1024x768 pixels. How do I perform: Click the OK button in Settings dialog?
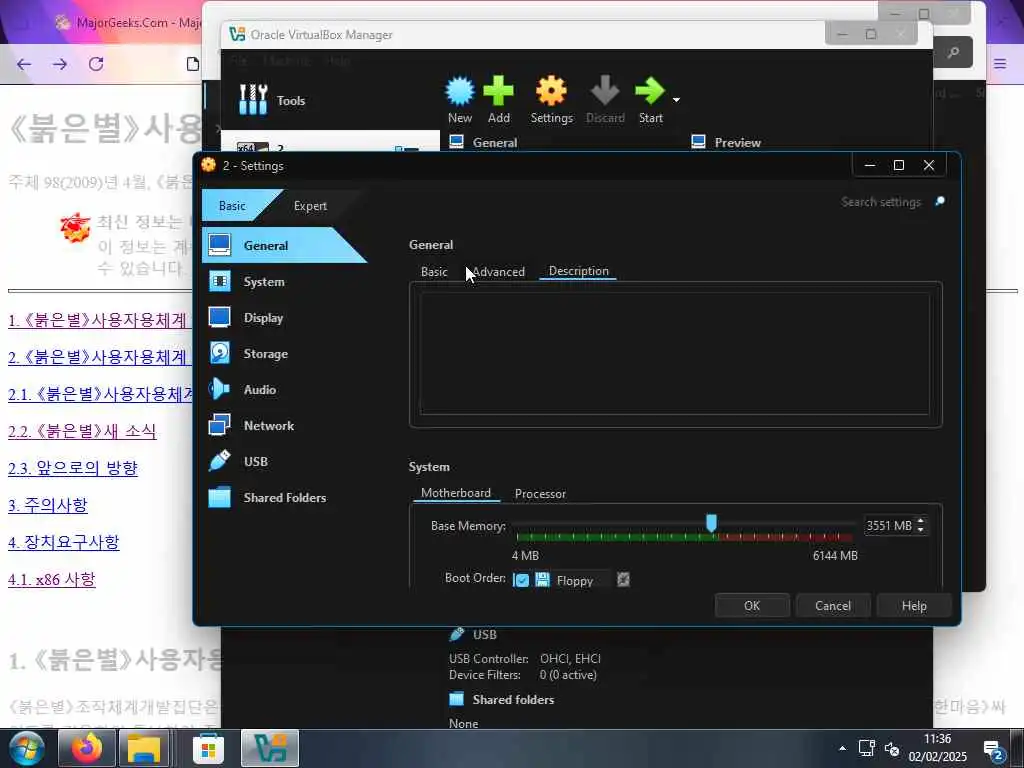(752, 605)
